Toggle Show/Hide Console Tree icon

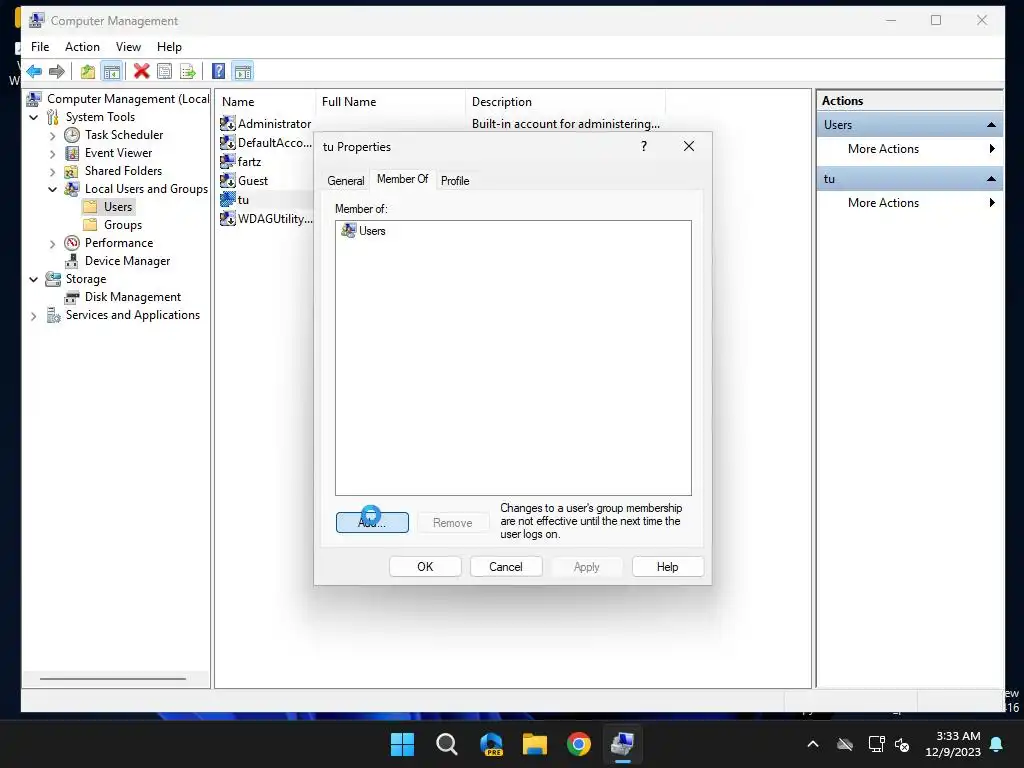(x=112, y=71)
